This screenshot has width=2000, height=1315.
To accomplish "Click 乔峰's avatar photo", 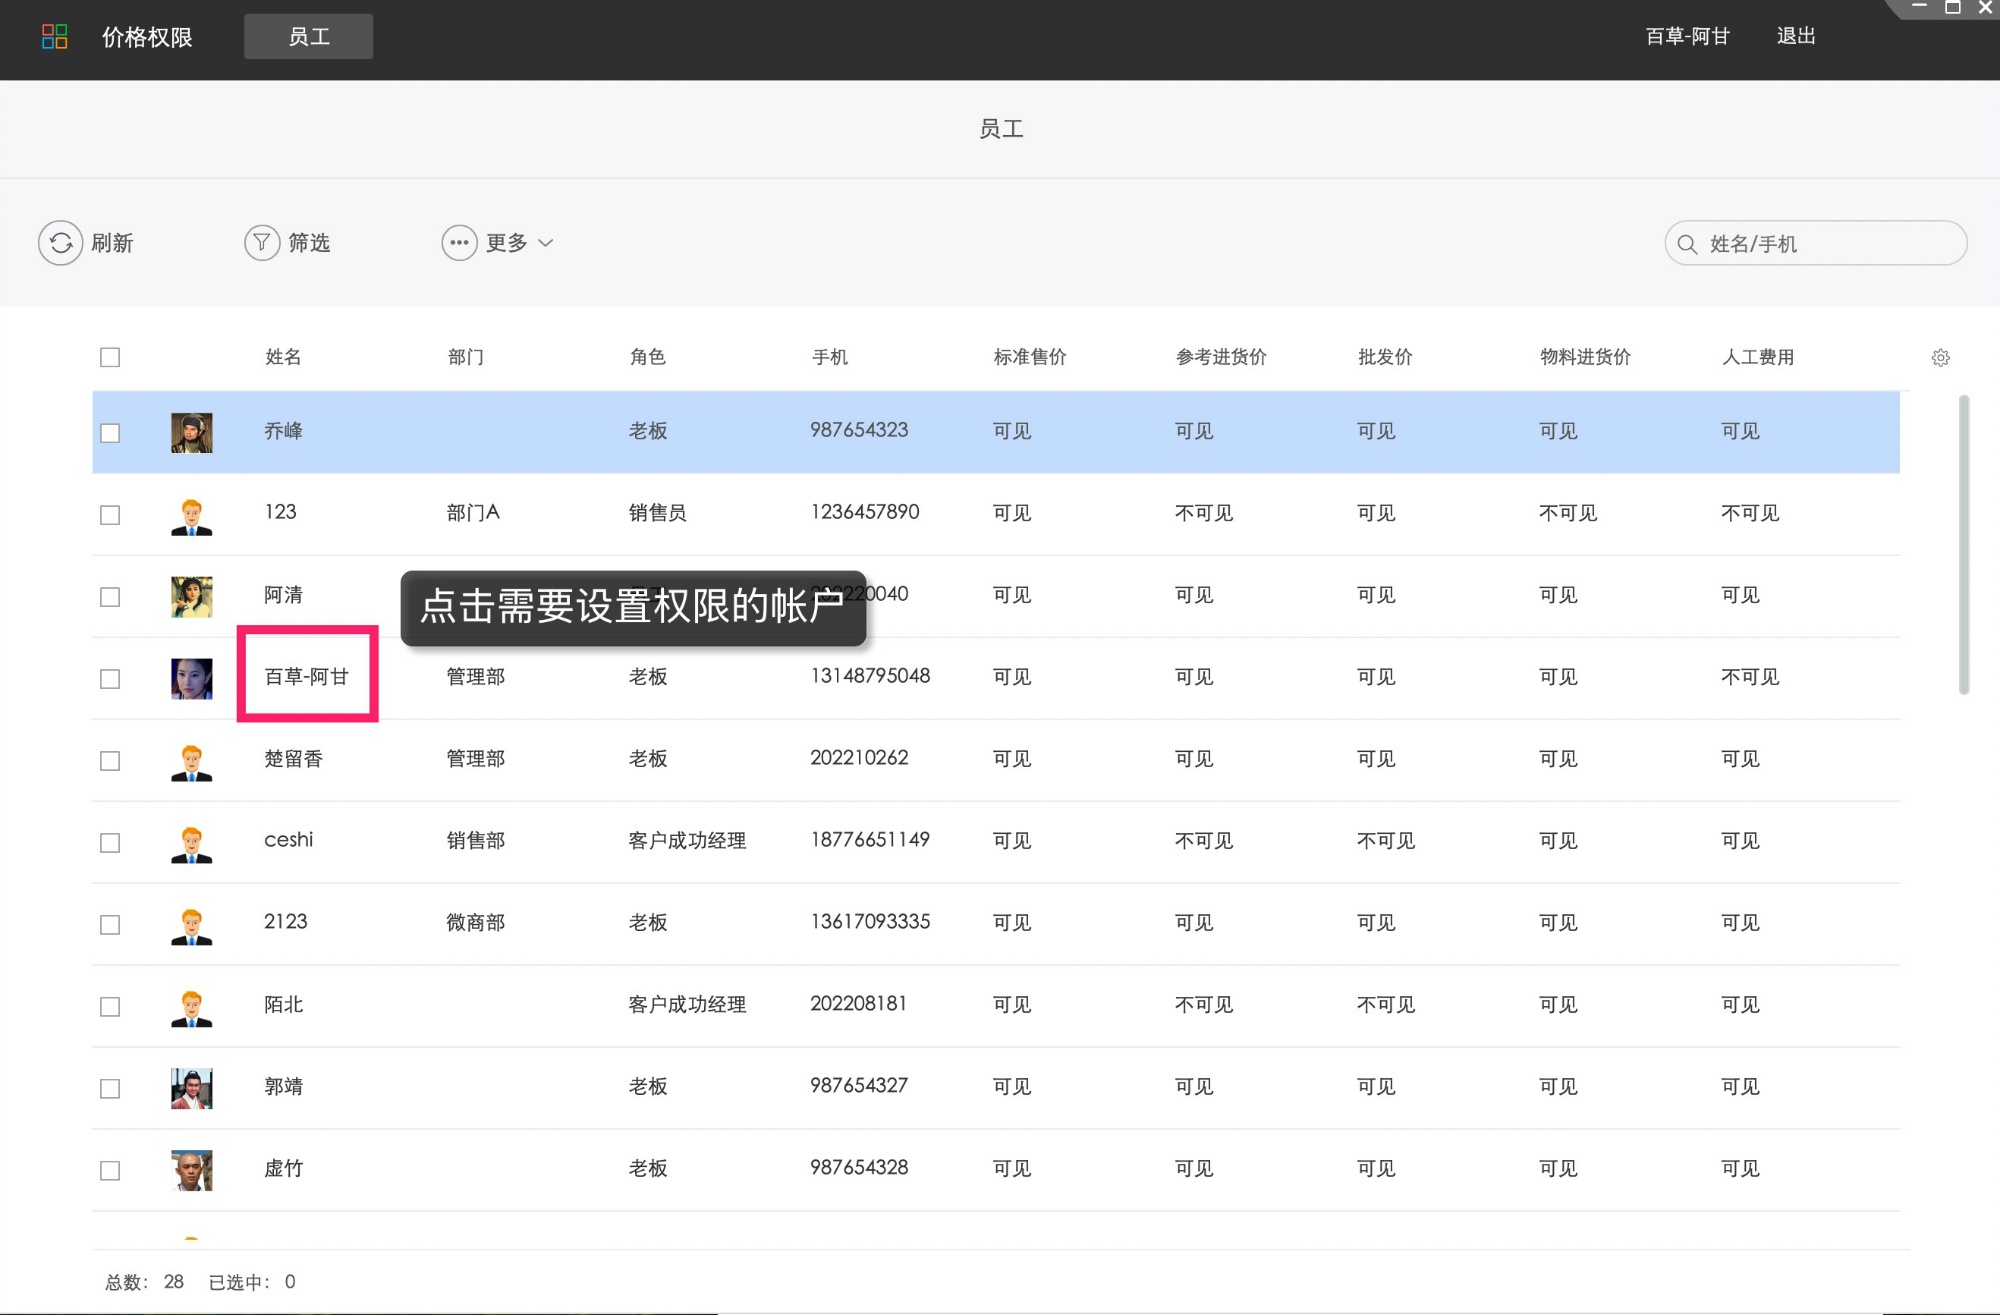I will click(191, 432).
